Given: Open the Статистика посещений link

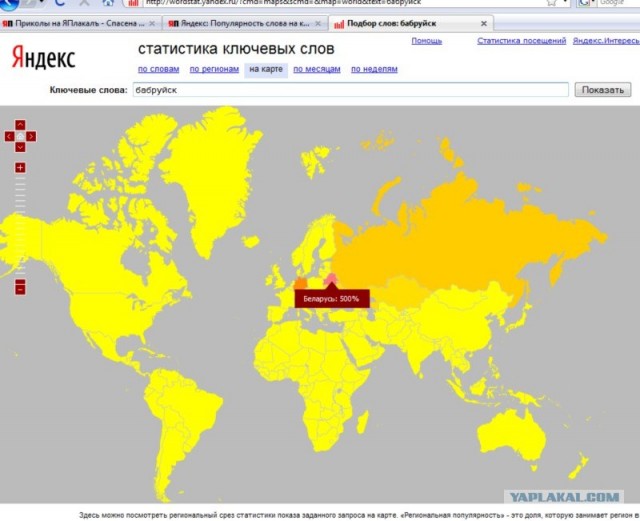Looking at the screenshot, I should click(522, 41).
